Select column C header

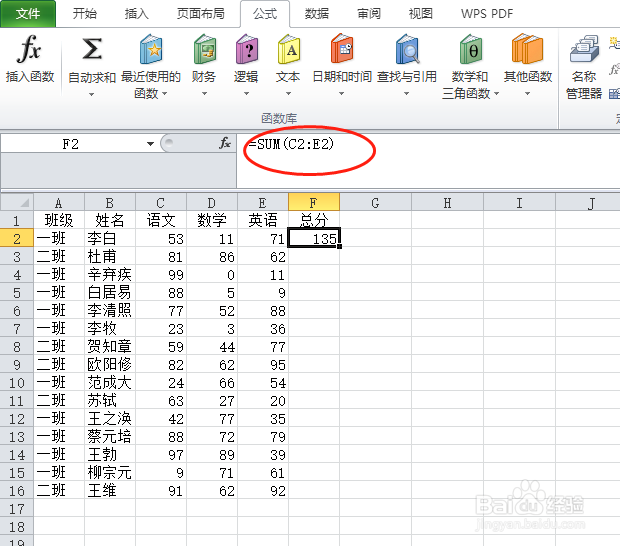click(x=161, y=202)
